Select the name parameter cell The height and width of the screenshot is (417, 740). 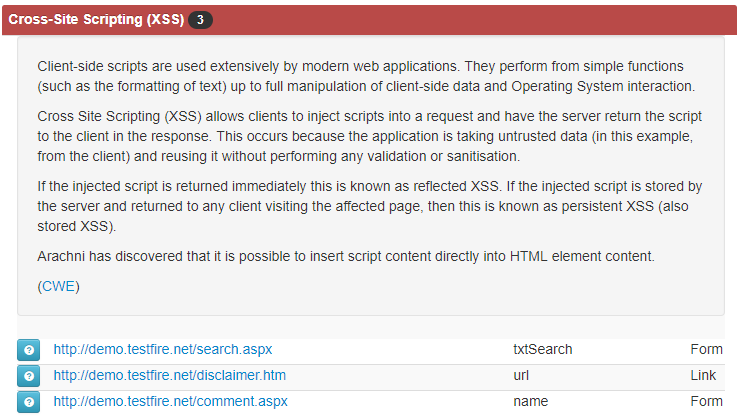(530, 401)
